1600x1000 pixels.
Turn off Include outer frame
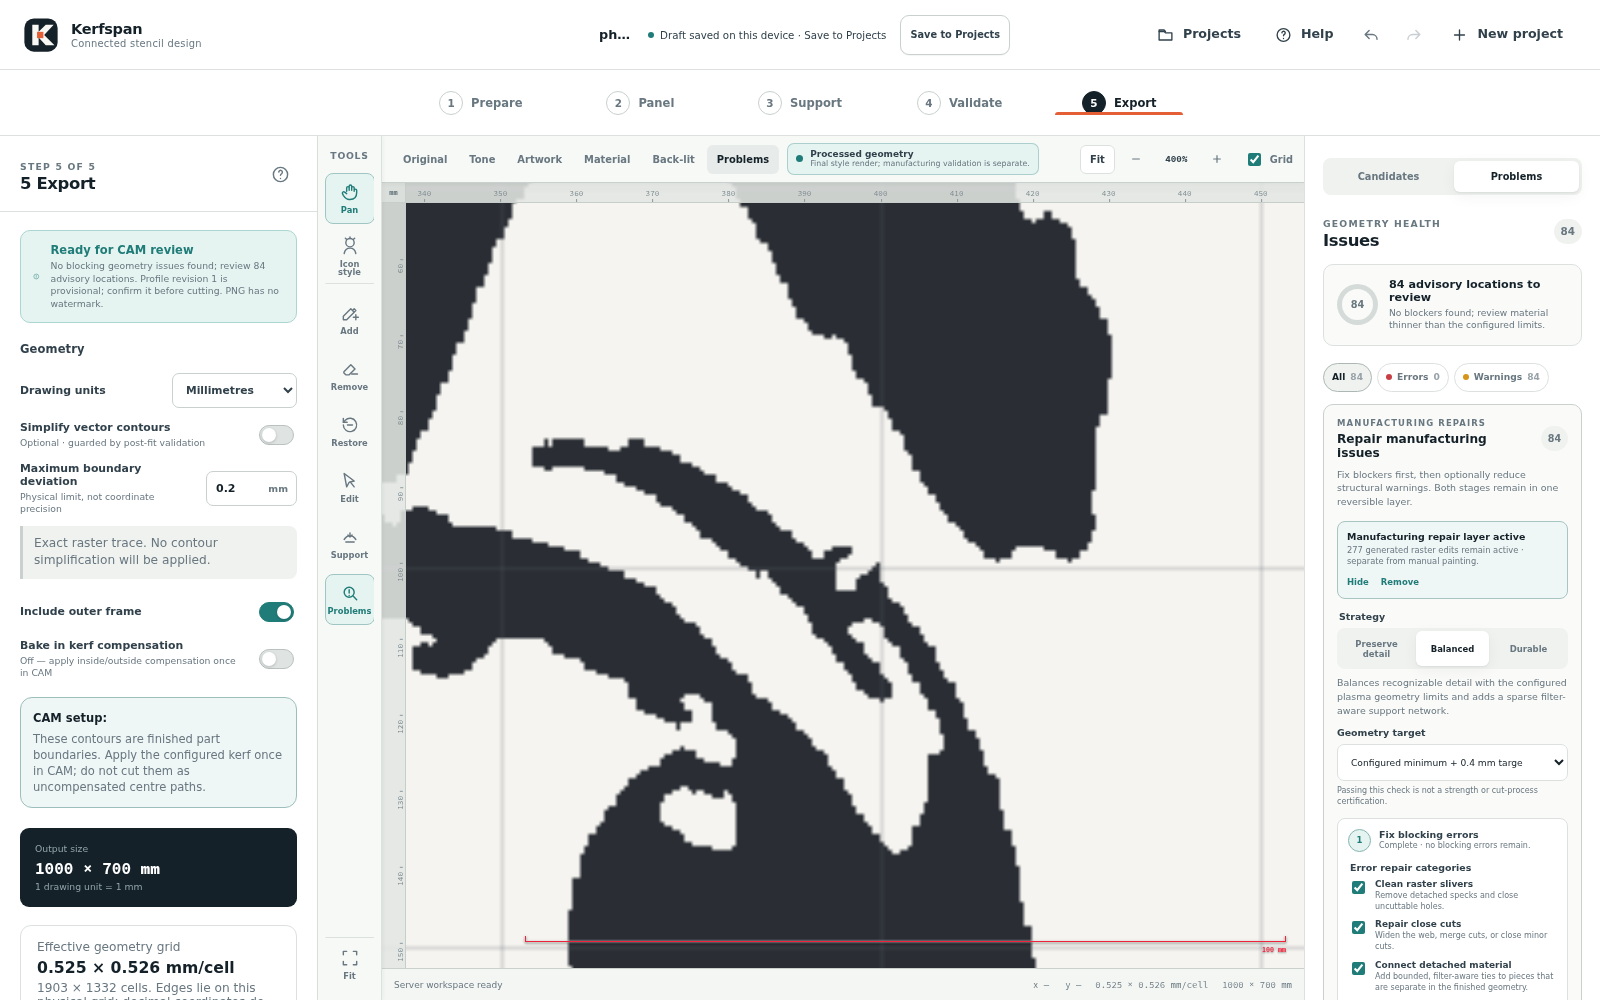277,612
